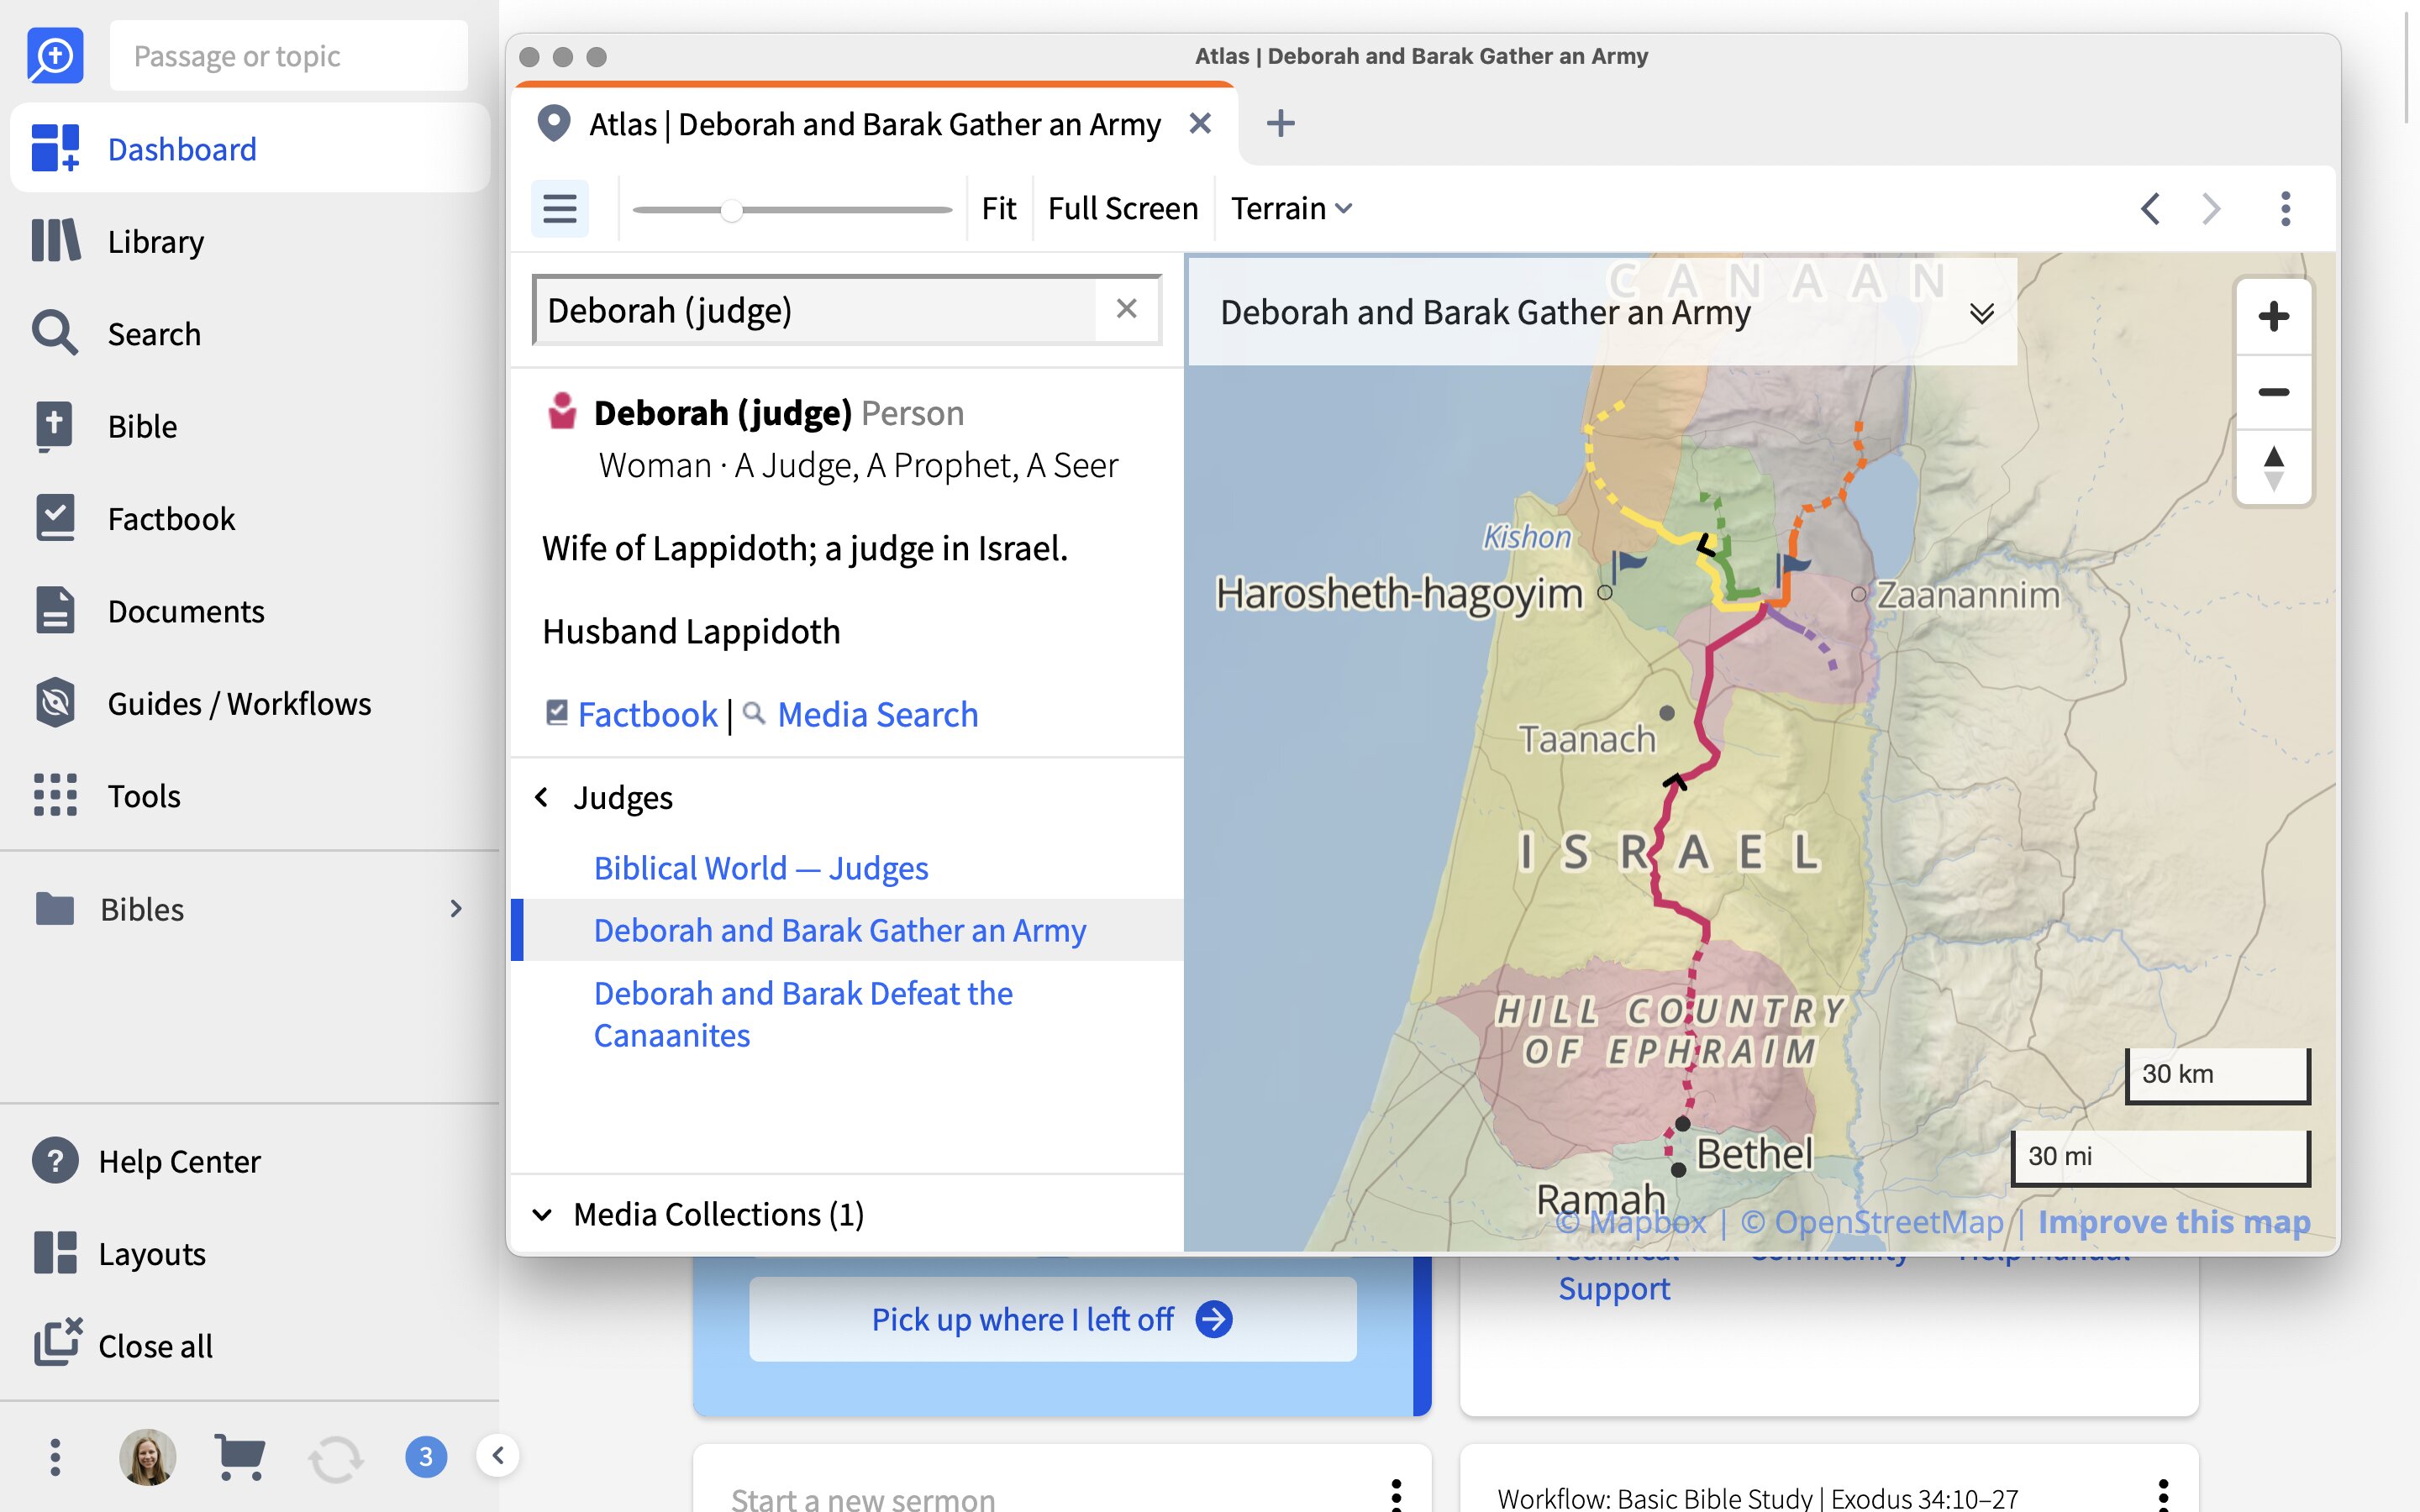Click Fit in the Atlas toolbar
Screen dimensions: 2420x1512
click(x=998, y=208)
